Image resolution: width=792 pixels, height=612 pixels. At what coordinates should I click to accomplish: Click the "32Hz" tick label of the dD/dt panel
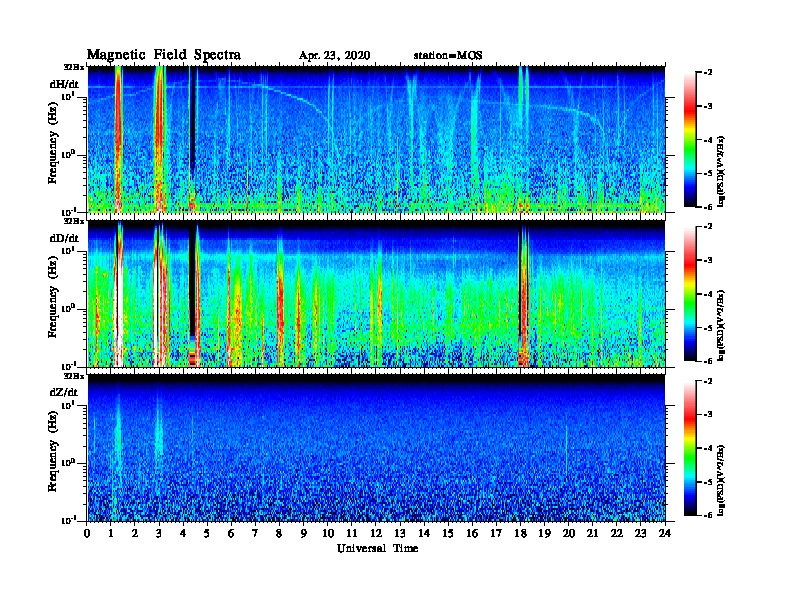pos(73,221)
